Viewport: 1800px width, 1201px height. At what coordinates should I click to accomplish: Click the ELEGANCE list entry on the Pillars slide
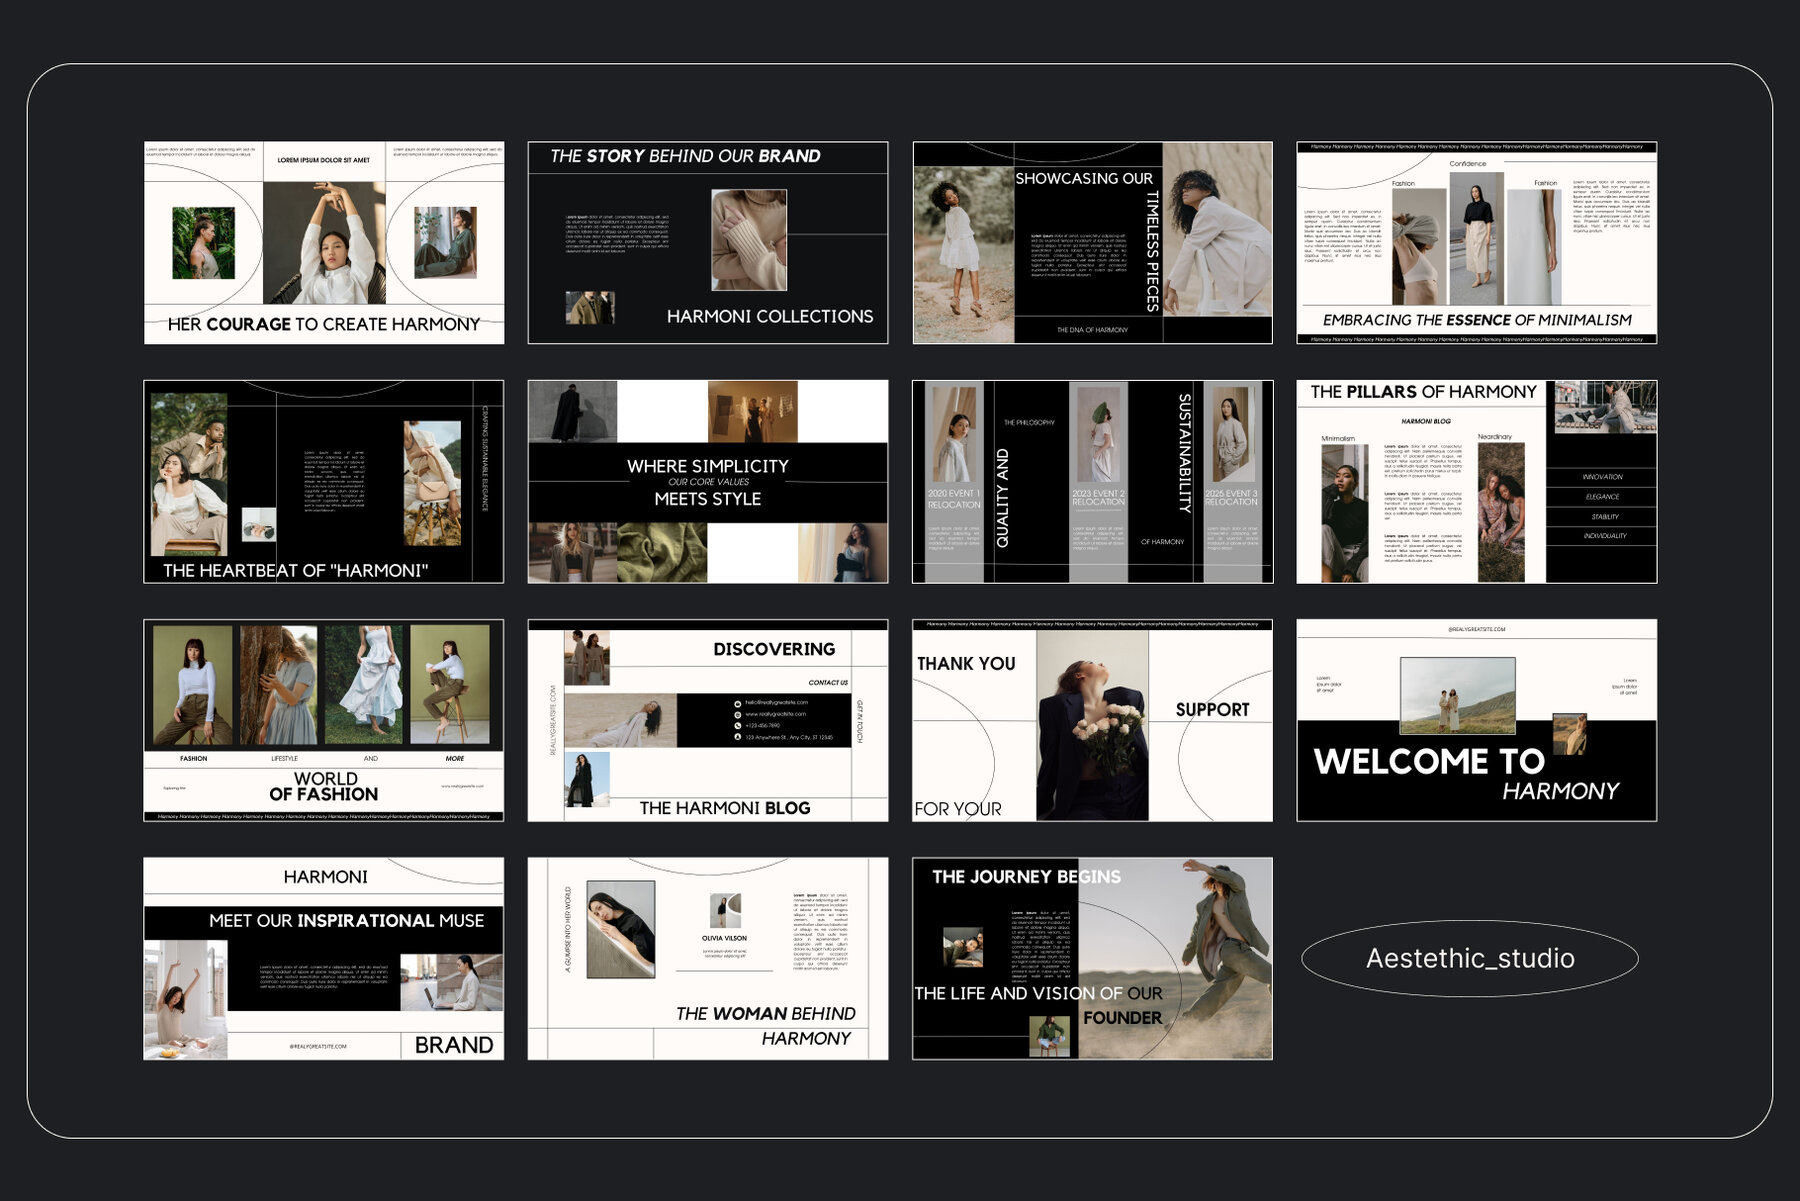[1602, 496]
